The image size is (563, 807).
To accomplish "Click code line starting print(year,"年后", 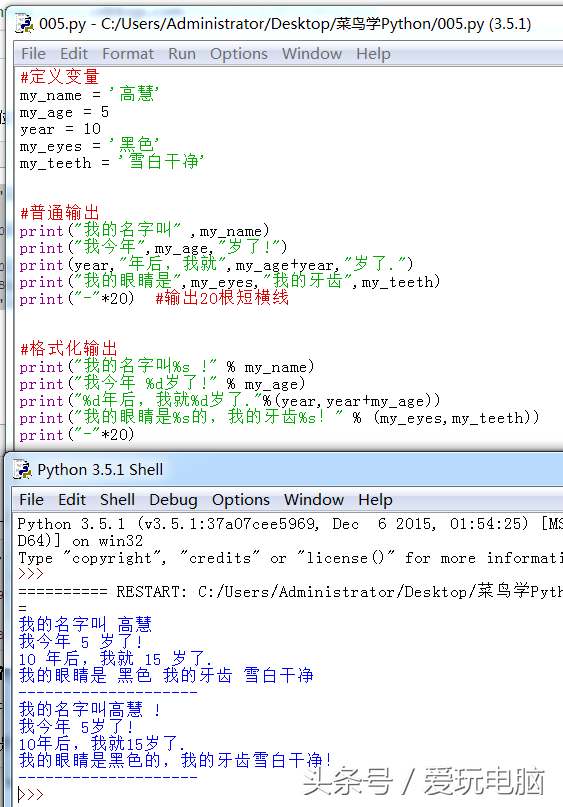I will tap(216, 264).
